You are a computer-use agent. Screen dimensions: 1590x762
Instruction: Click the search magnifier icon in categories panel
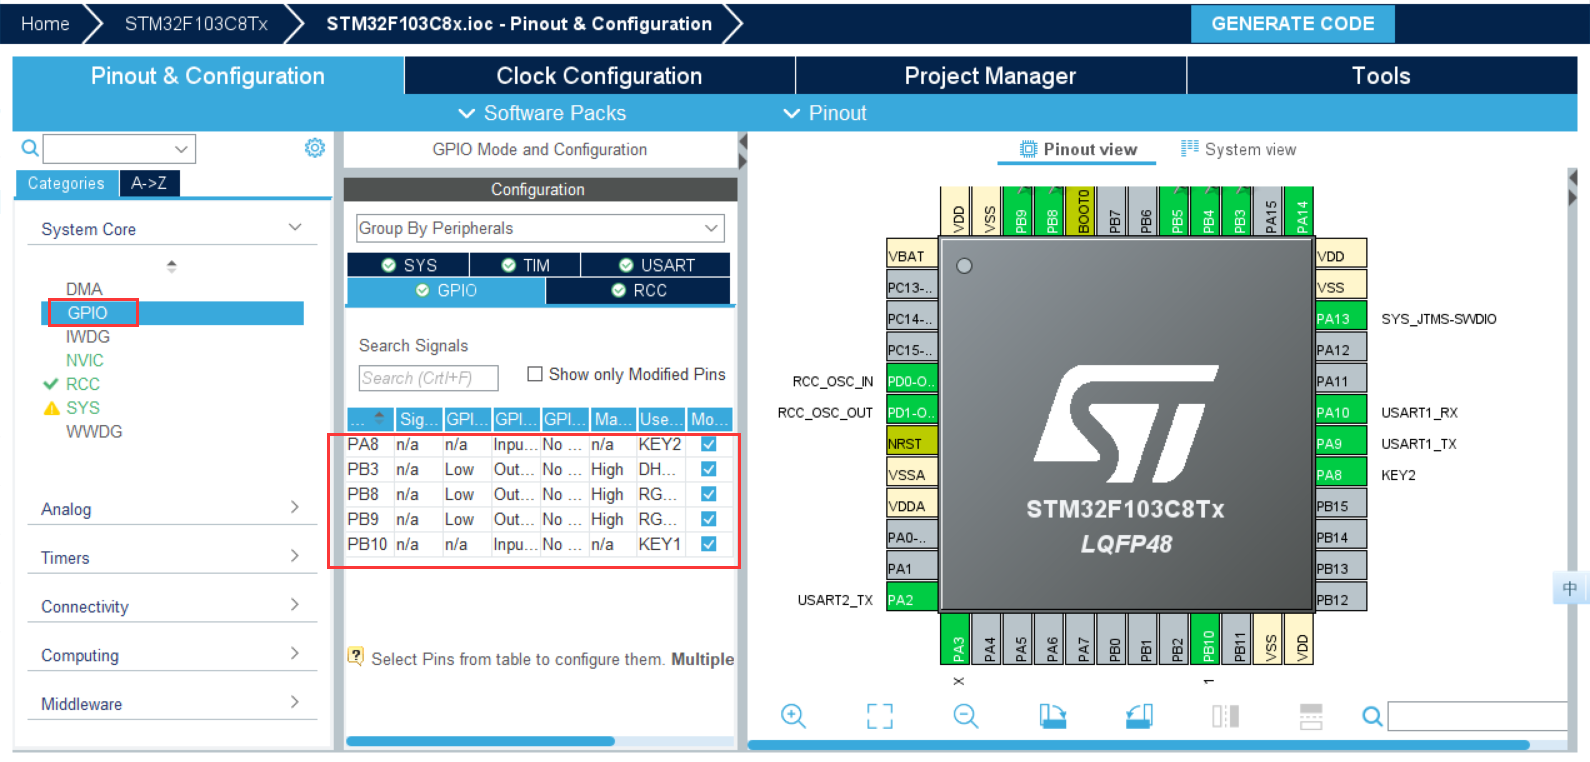[30, 148]
